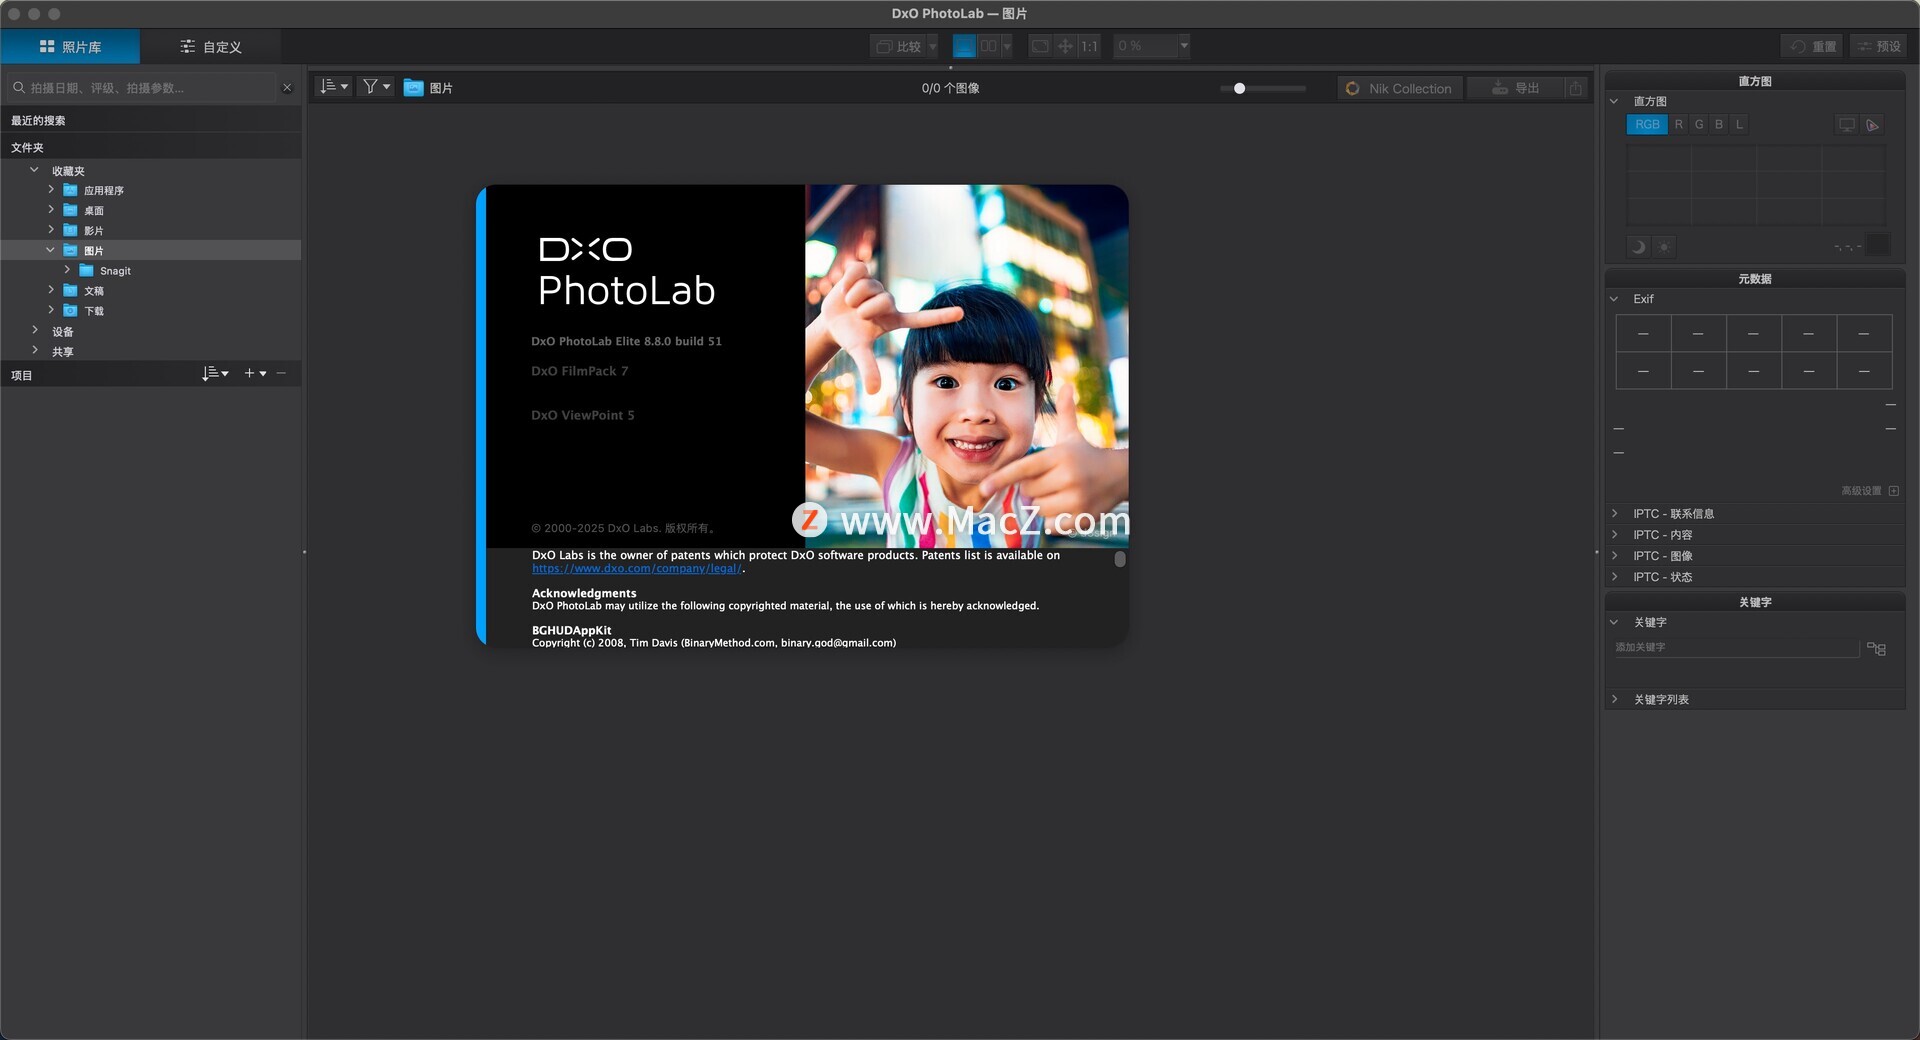Show B channel in histogram
Image resolution: width=1920 pixels, height=1040 pixels.
pyautogui.click(x=1719, y=125)
